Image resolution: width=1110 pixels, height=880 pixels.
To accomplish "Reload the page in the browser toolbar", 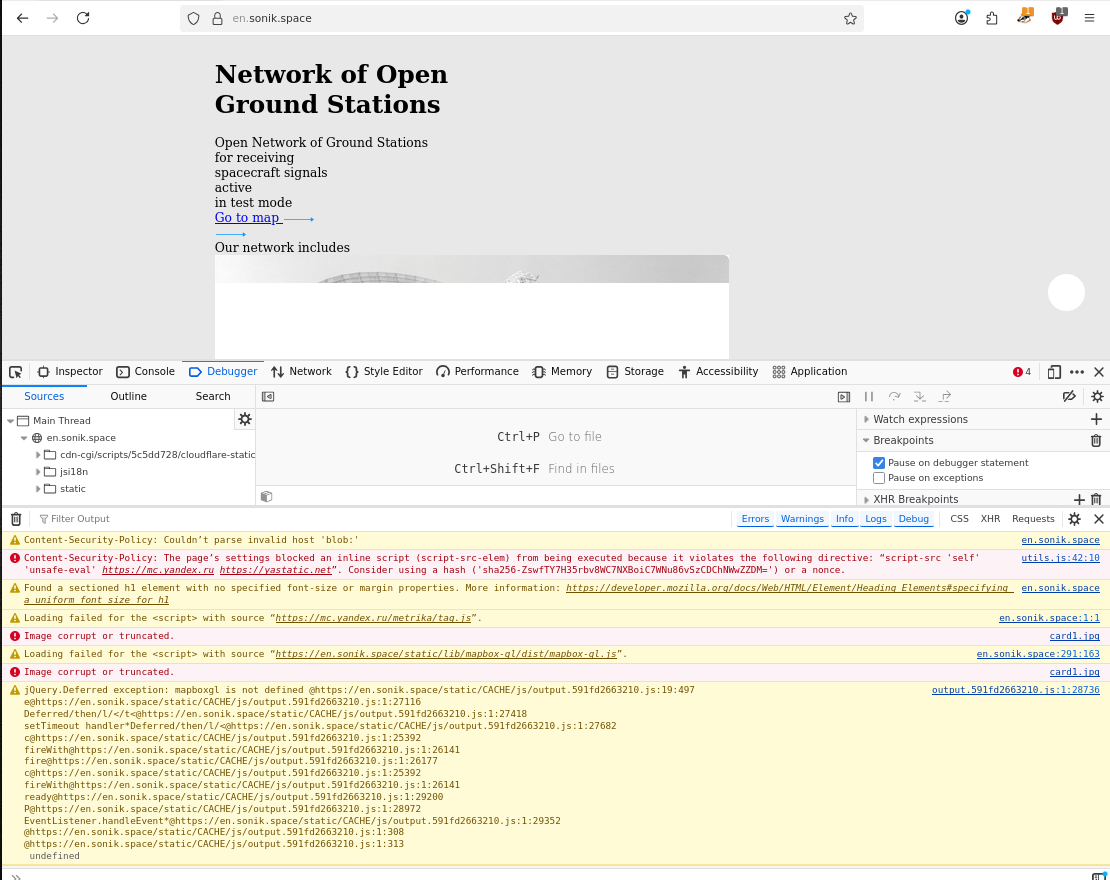I will [x=83, y=18].
